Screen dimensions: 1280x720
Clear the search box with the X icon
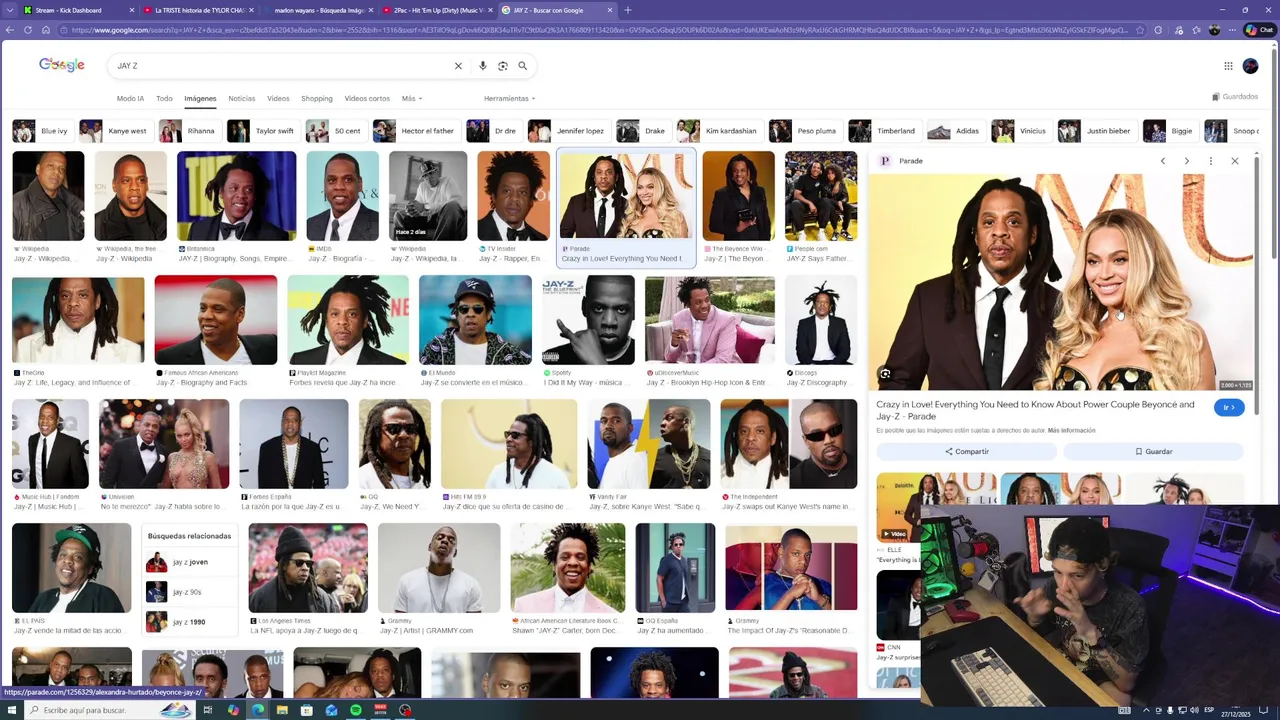coord(458,66)
